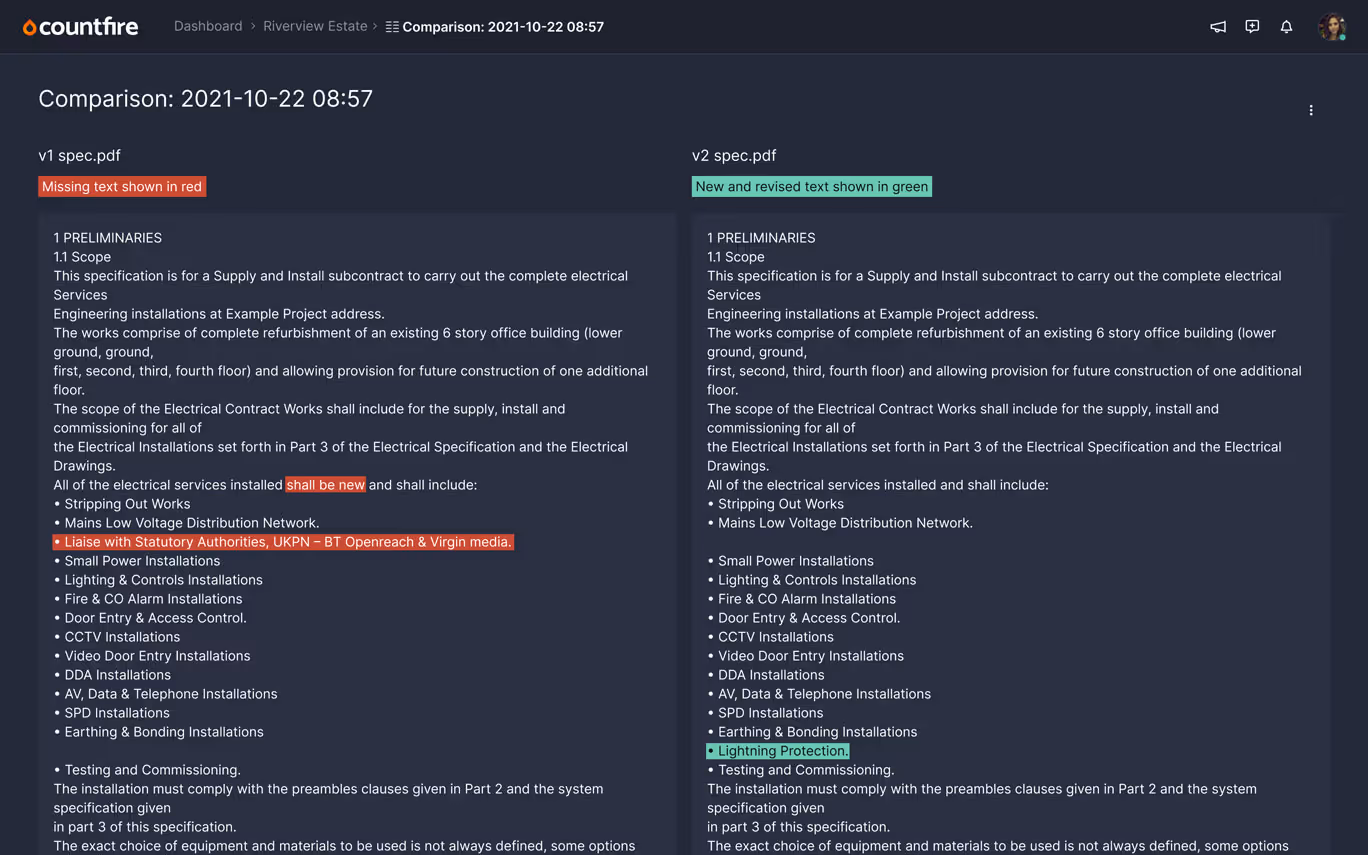Click 'Small Power Installations' in the v1 panel
This screenshot has height=855, width=1368.
coord(142,561)
